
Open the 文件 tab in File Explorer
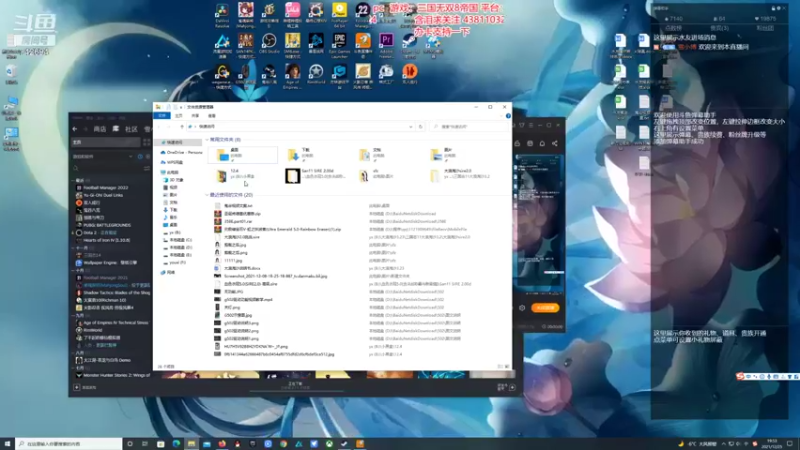pyautogui.click(x=162, y=116)
